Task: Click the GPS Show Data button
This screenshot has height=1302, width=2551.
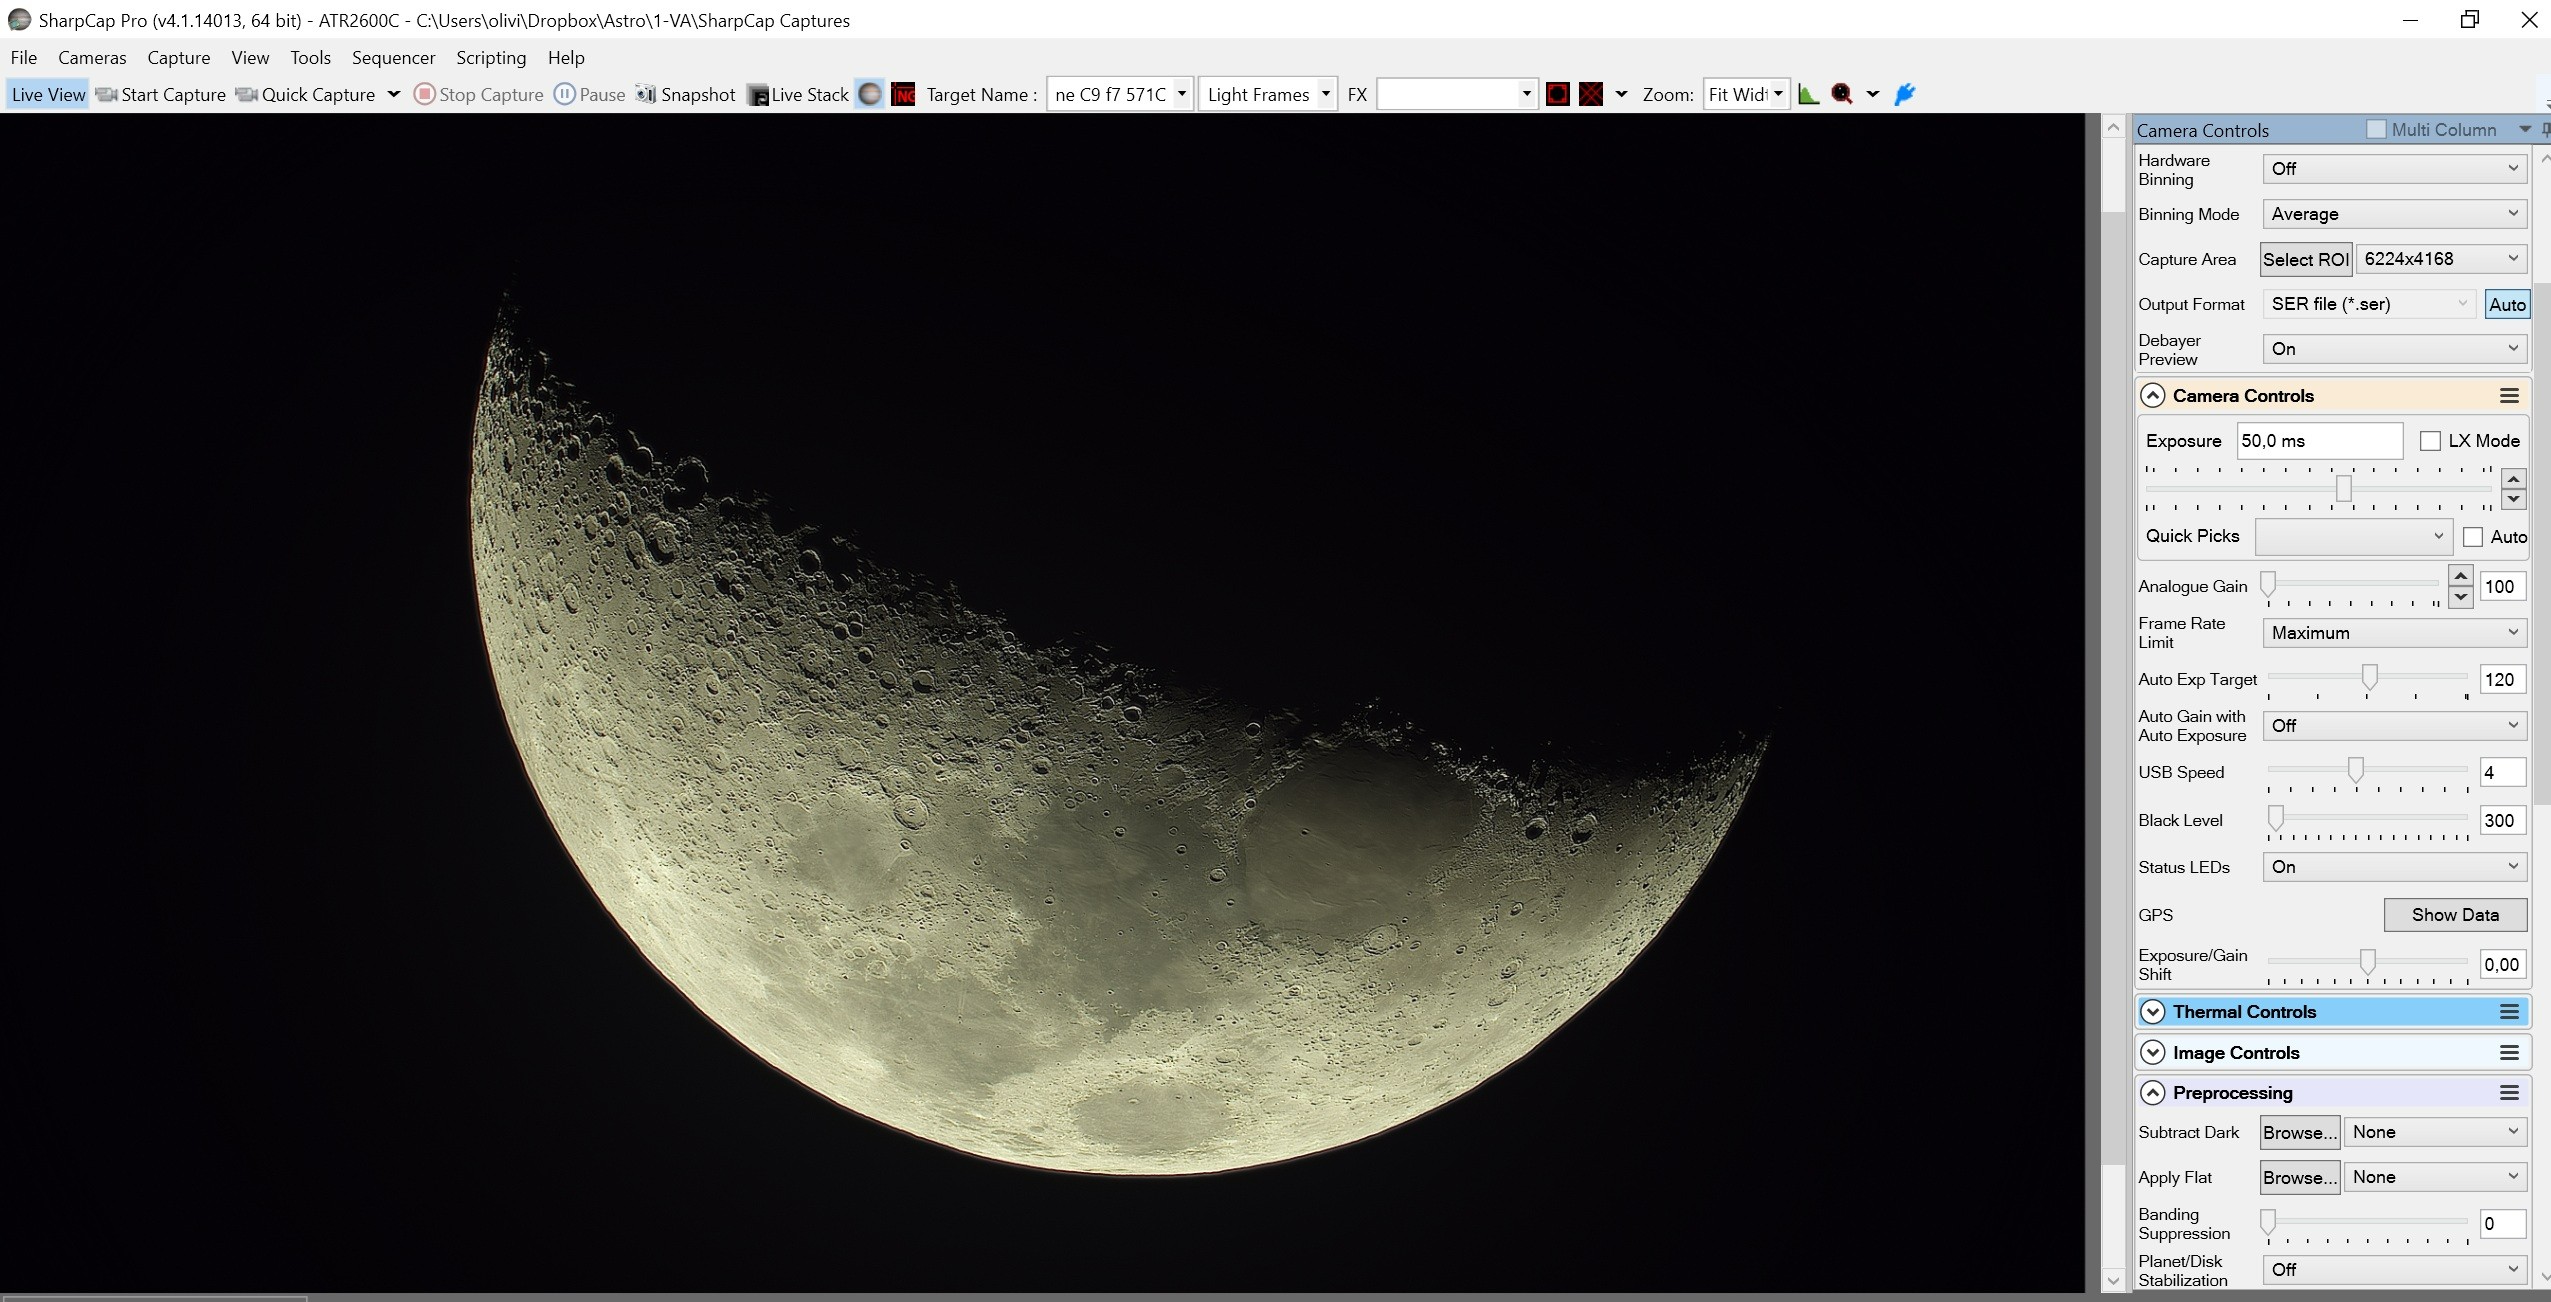Action: pyautogui.click(x=2455, y=915)
